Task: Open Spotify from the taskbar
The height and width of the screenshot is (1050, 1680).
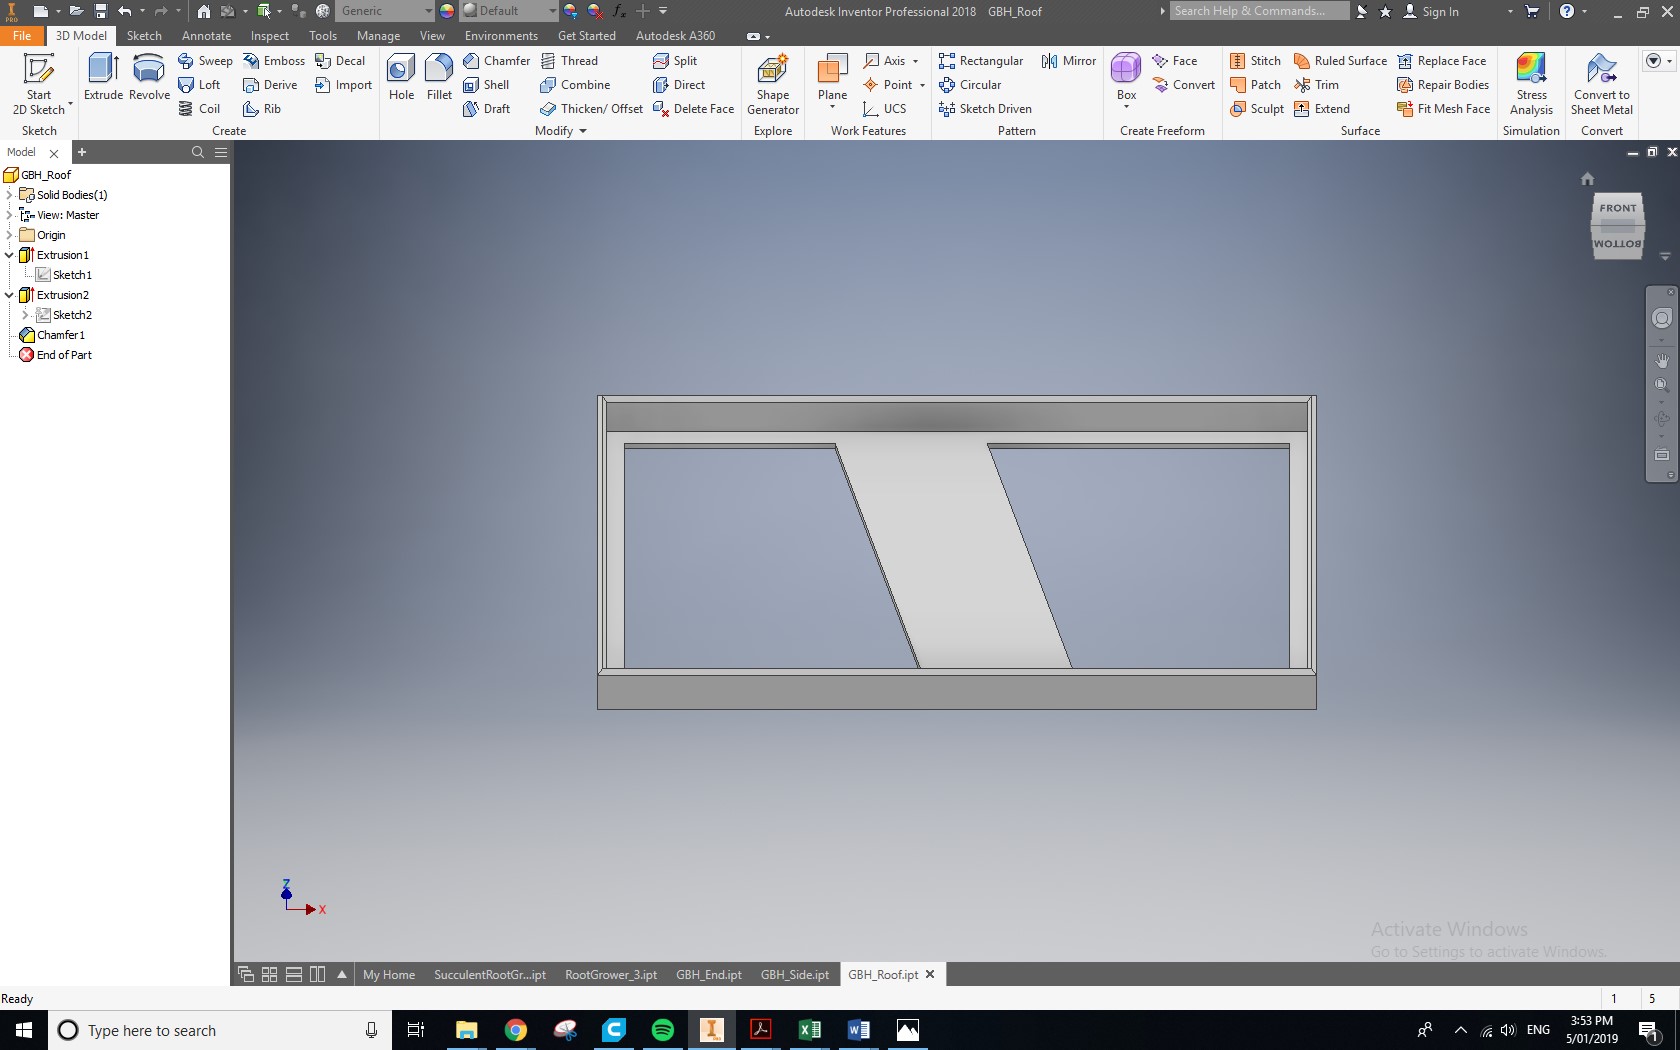Action: click(x=662, y=1030)
